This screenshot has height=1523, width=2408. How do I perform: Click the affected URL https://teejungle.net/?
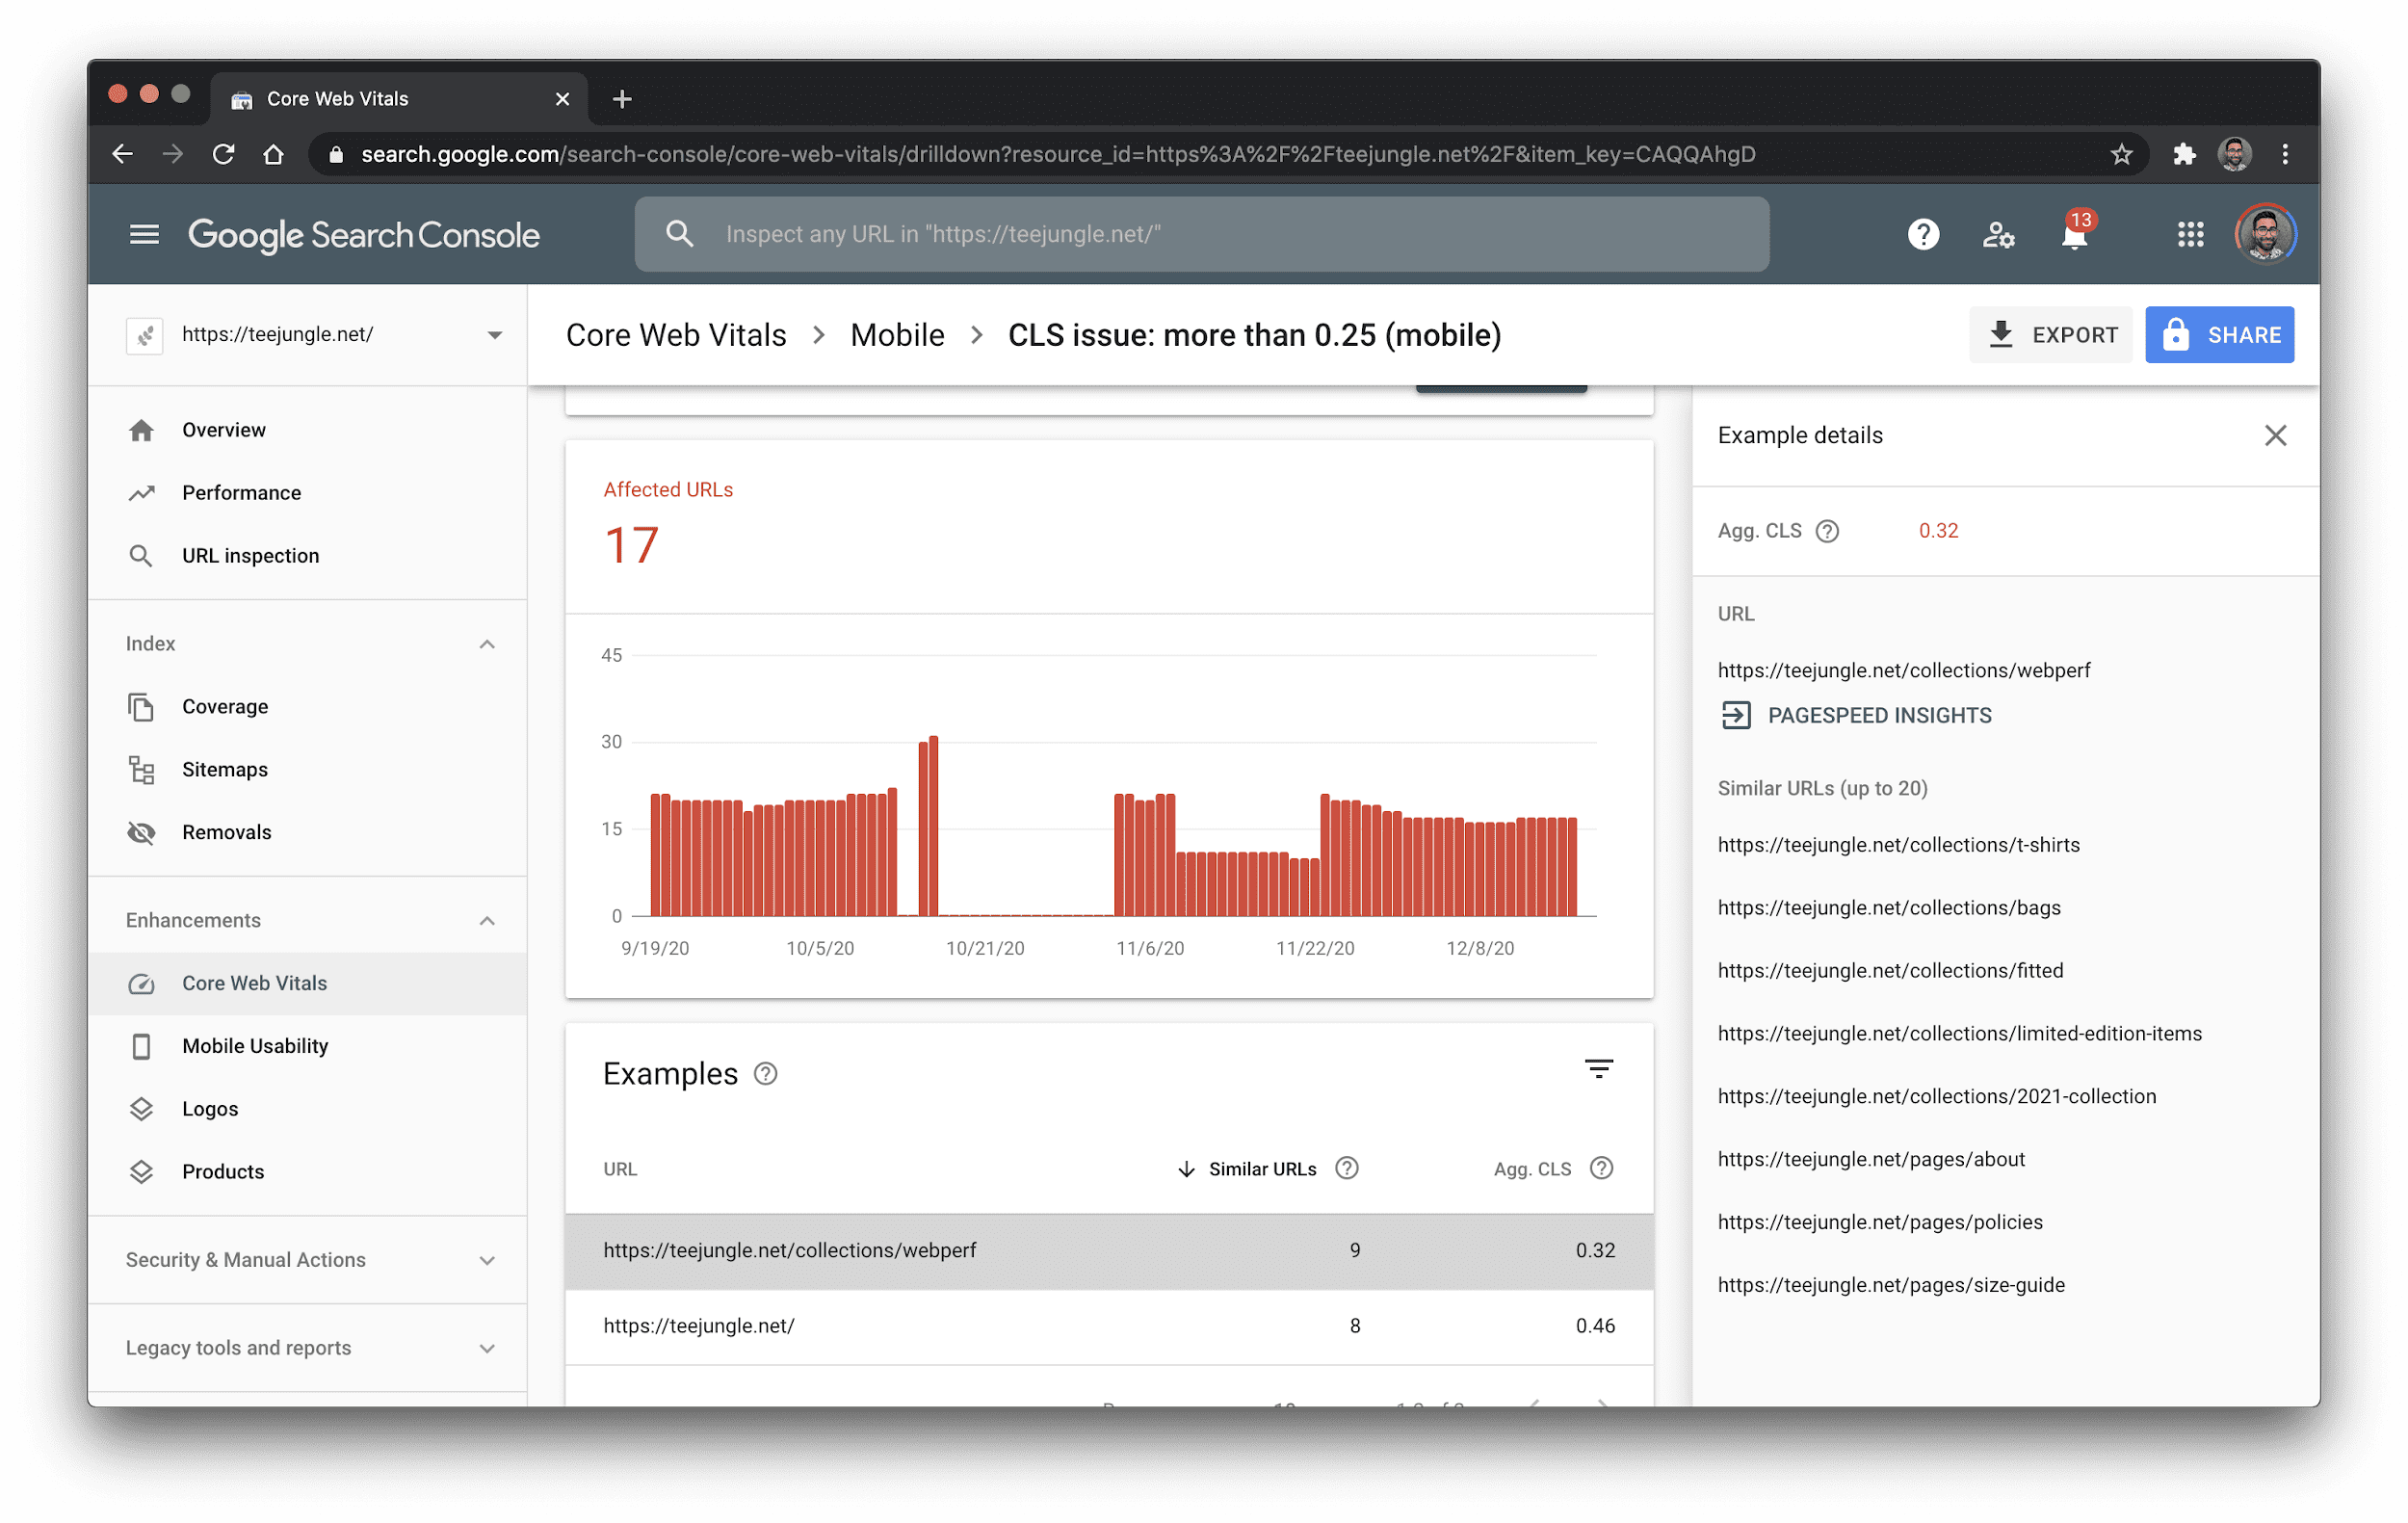click(x=700, y=1325)
